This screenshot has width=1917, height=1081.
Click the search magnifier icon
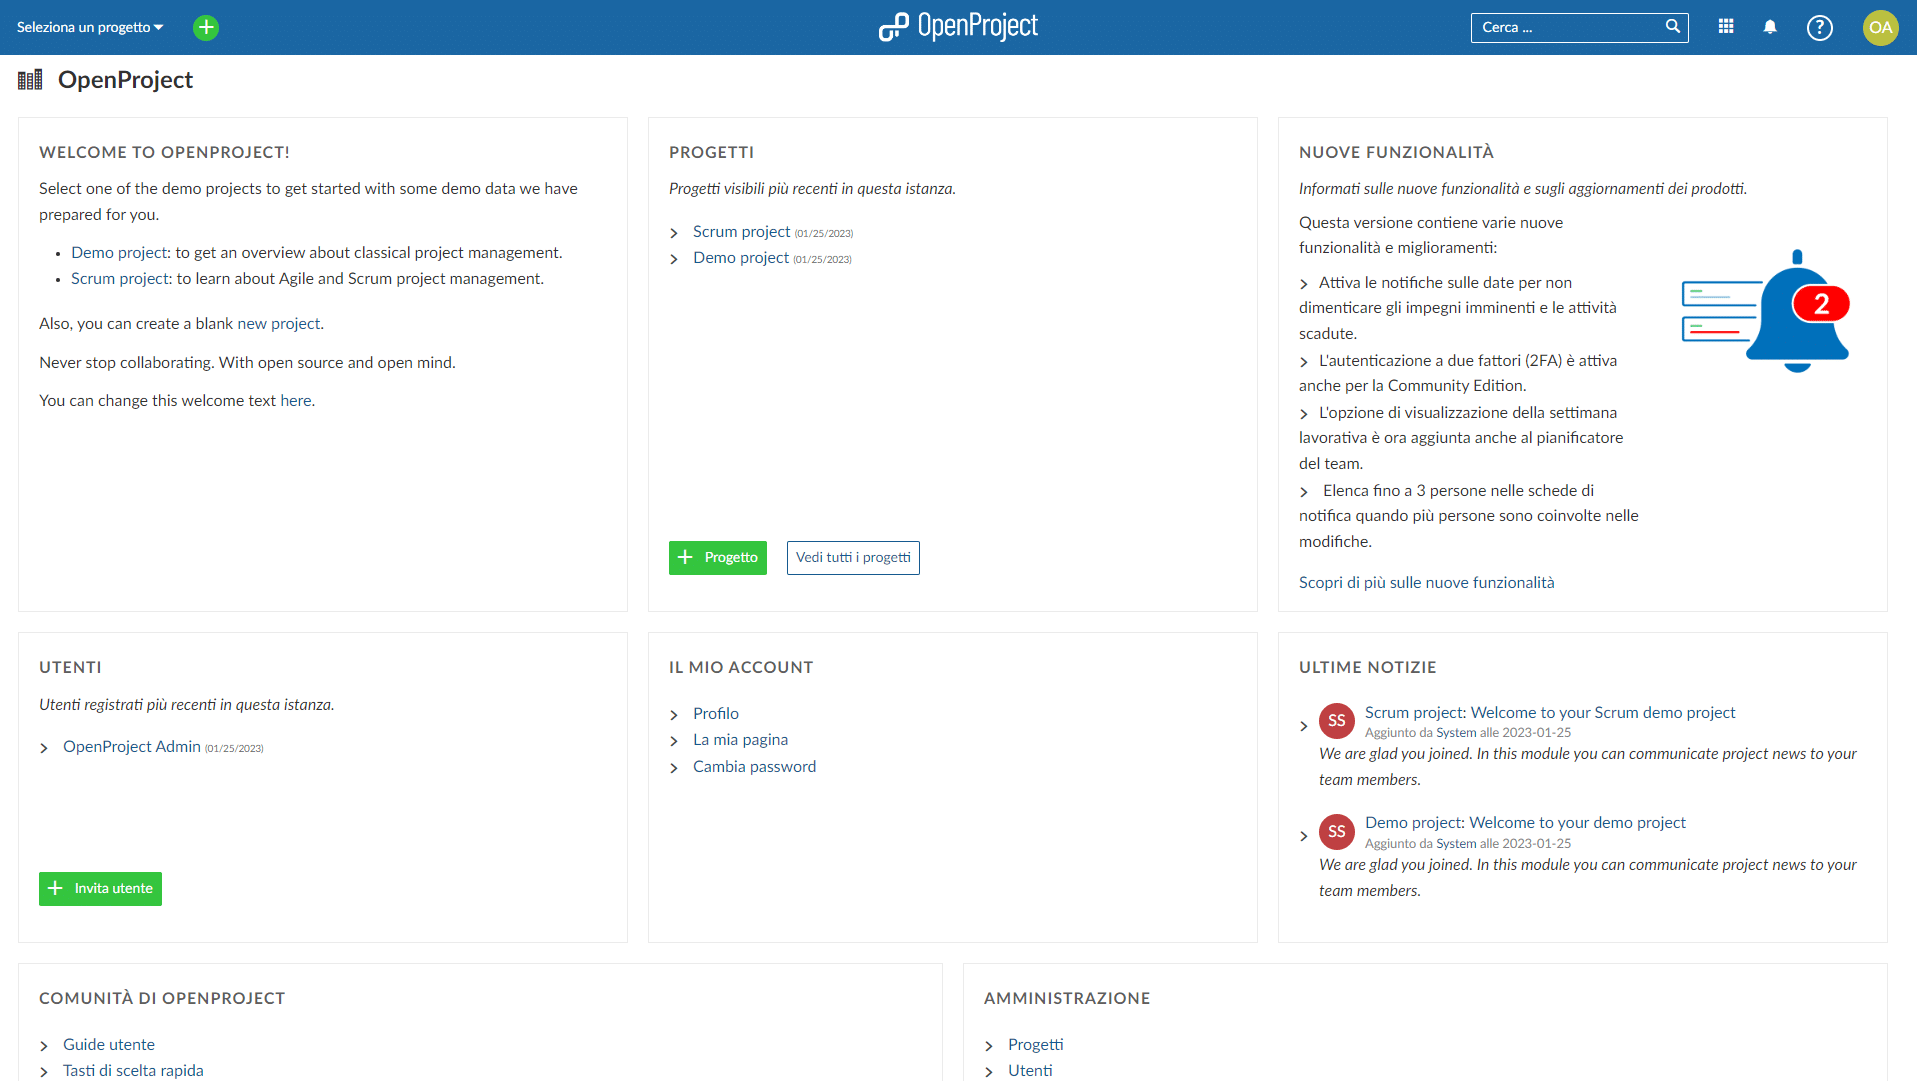(1672, 27)
